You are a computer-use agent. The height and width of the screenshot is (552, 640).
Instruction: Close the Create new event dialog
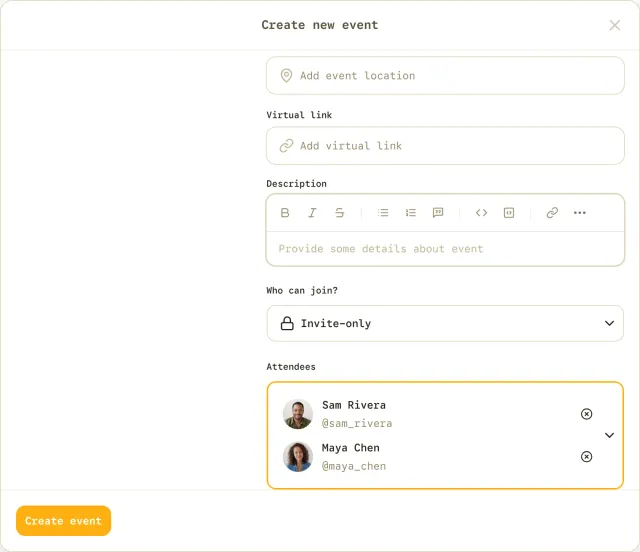point(615,25)
